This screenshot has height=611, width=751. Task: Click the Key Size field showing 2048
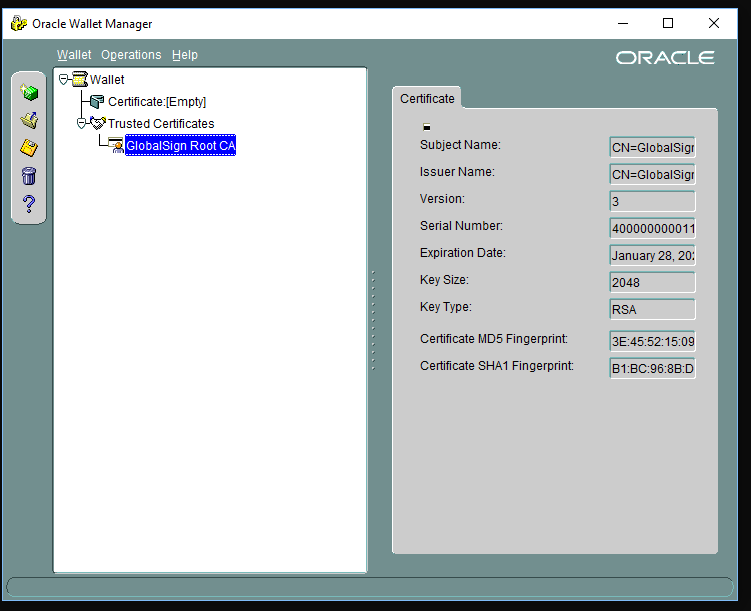coord(652,283)
